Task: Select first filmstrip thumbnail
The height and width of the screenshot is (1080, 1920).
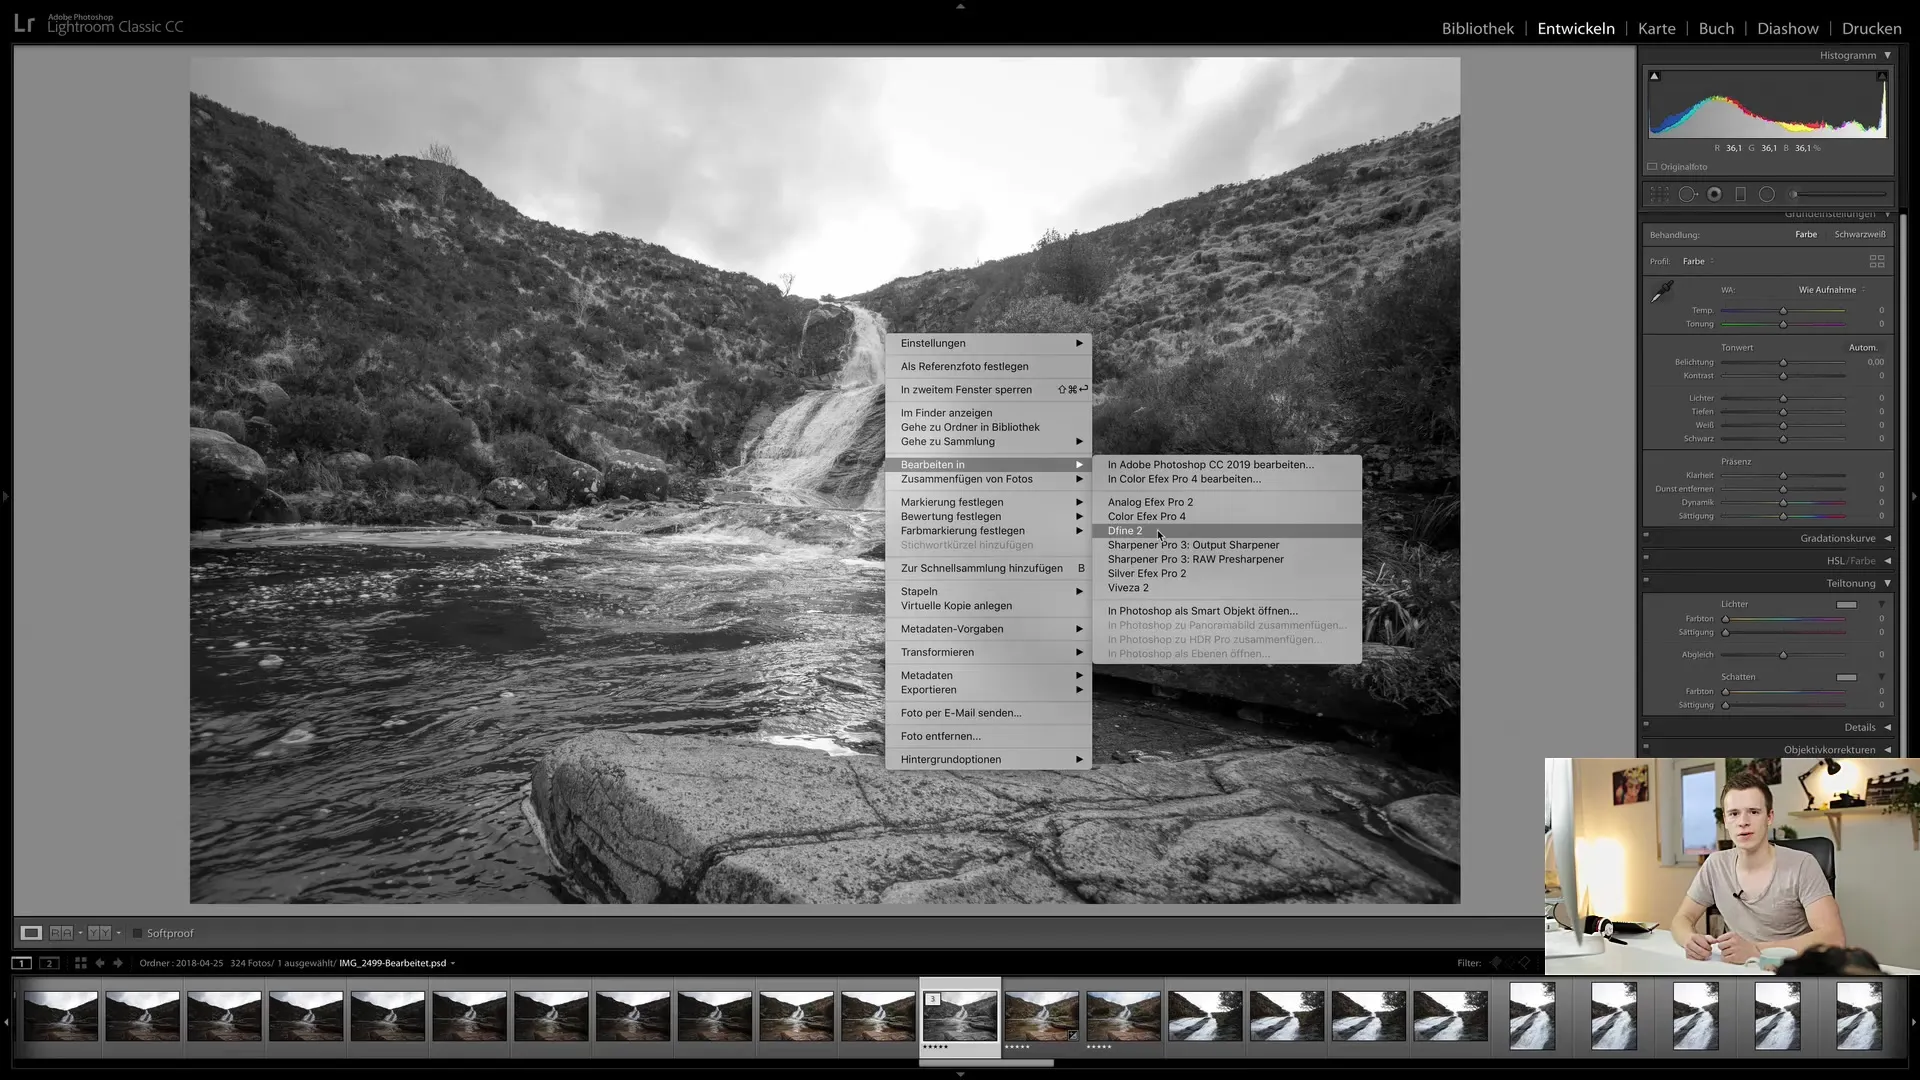Action: click(61, 1016)
